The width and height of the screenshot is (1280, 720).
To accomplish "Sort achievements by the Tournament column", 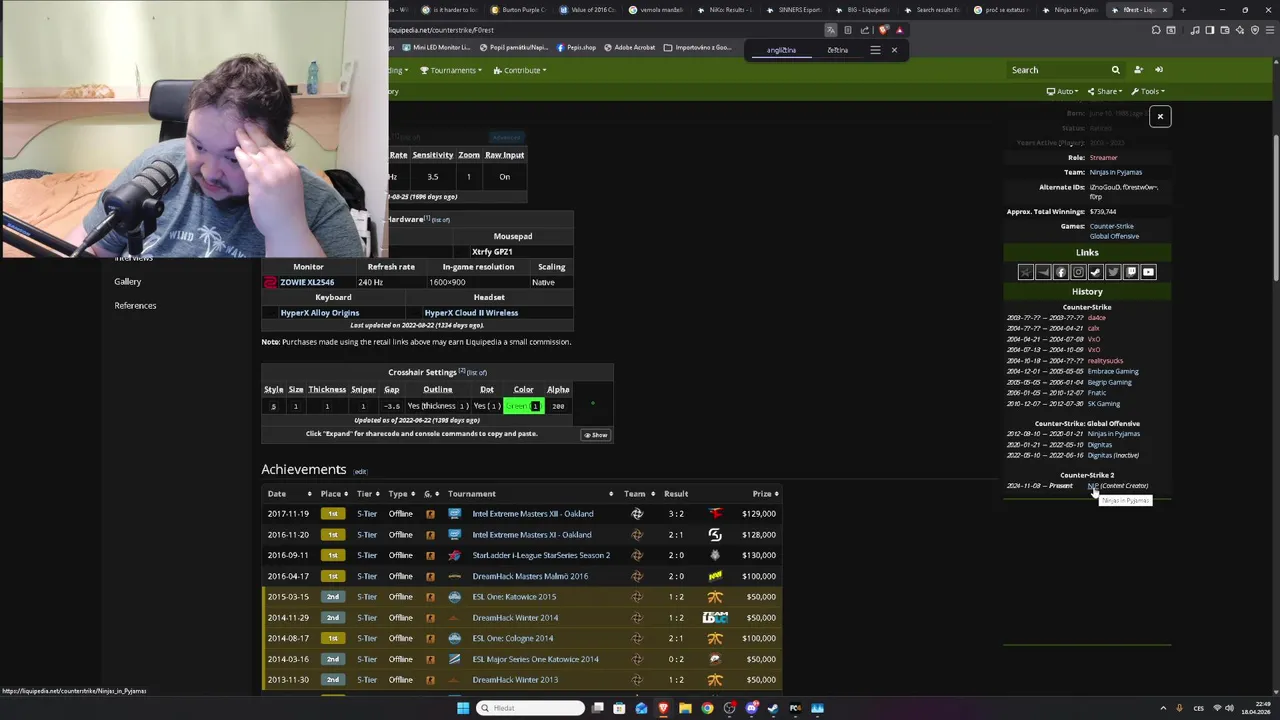I will point(530,493).
